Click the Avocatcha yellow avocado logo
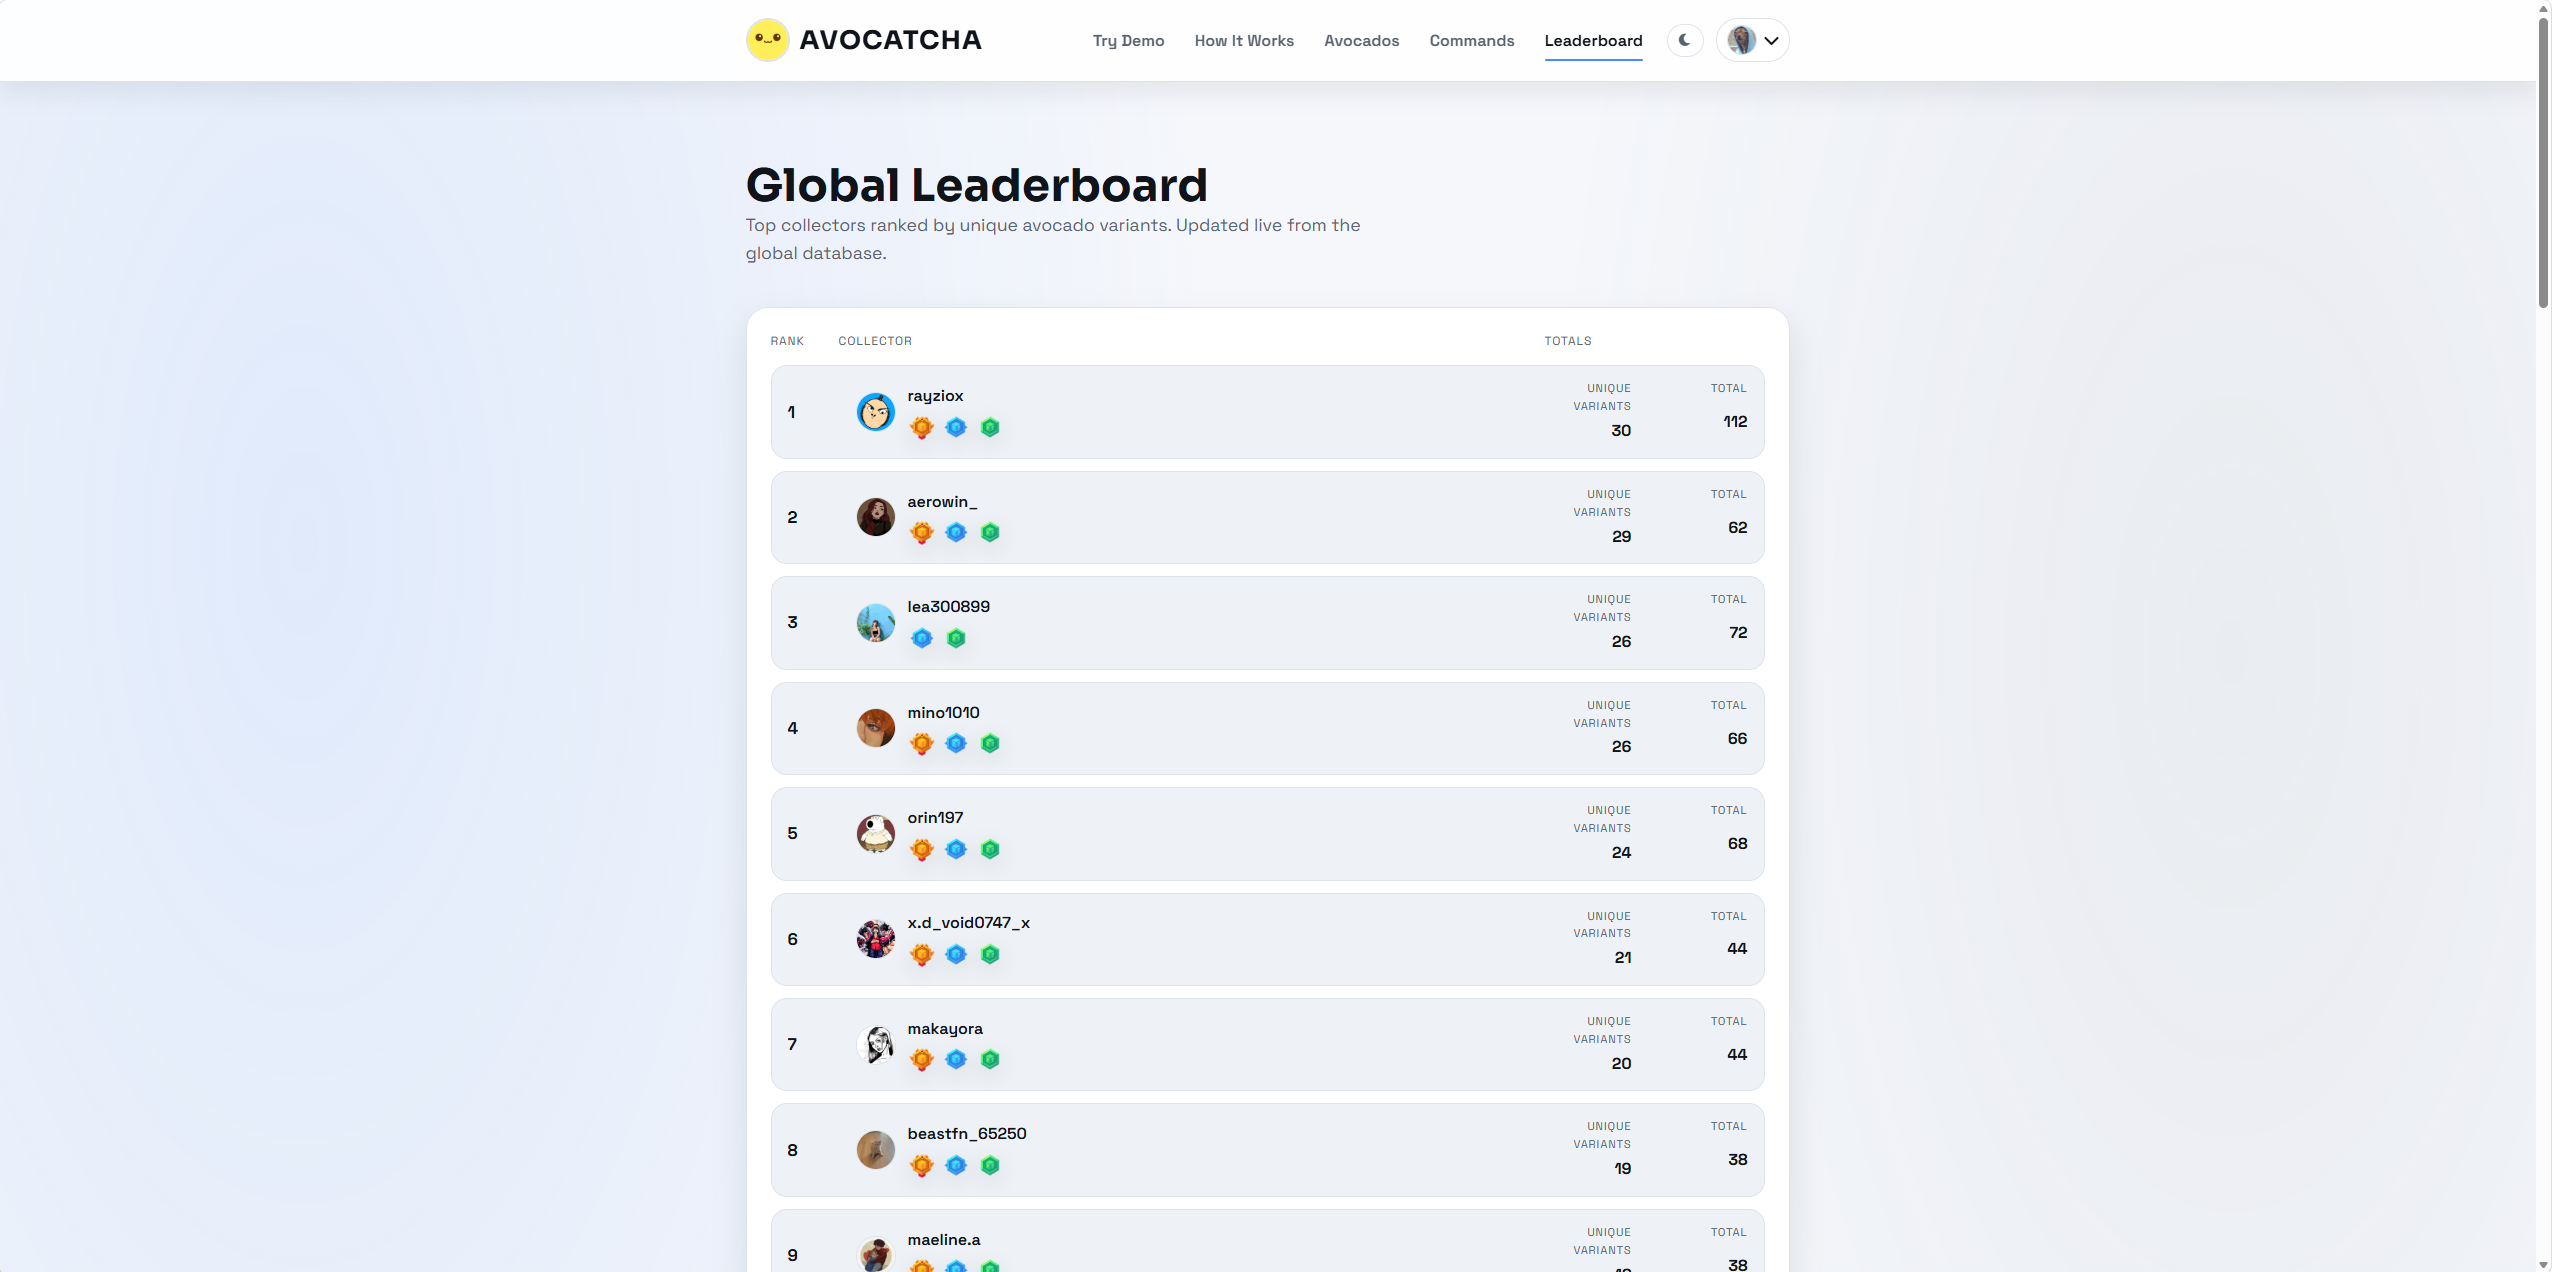The height and width of the screenshot is (1272, 2554). [767, 40]
